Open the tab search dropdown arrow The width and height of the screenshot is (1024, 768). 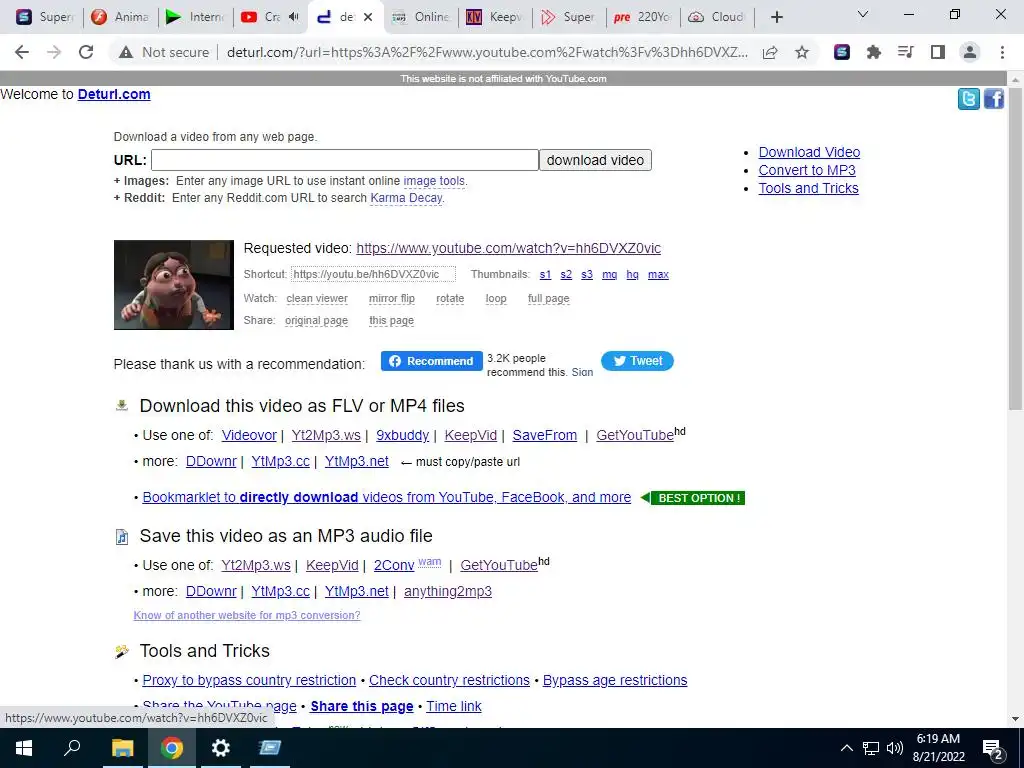point(863,14)
